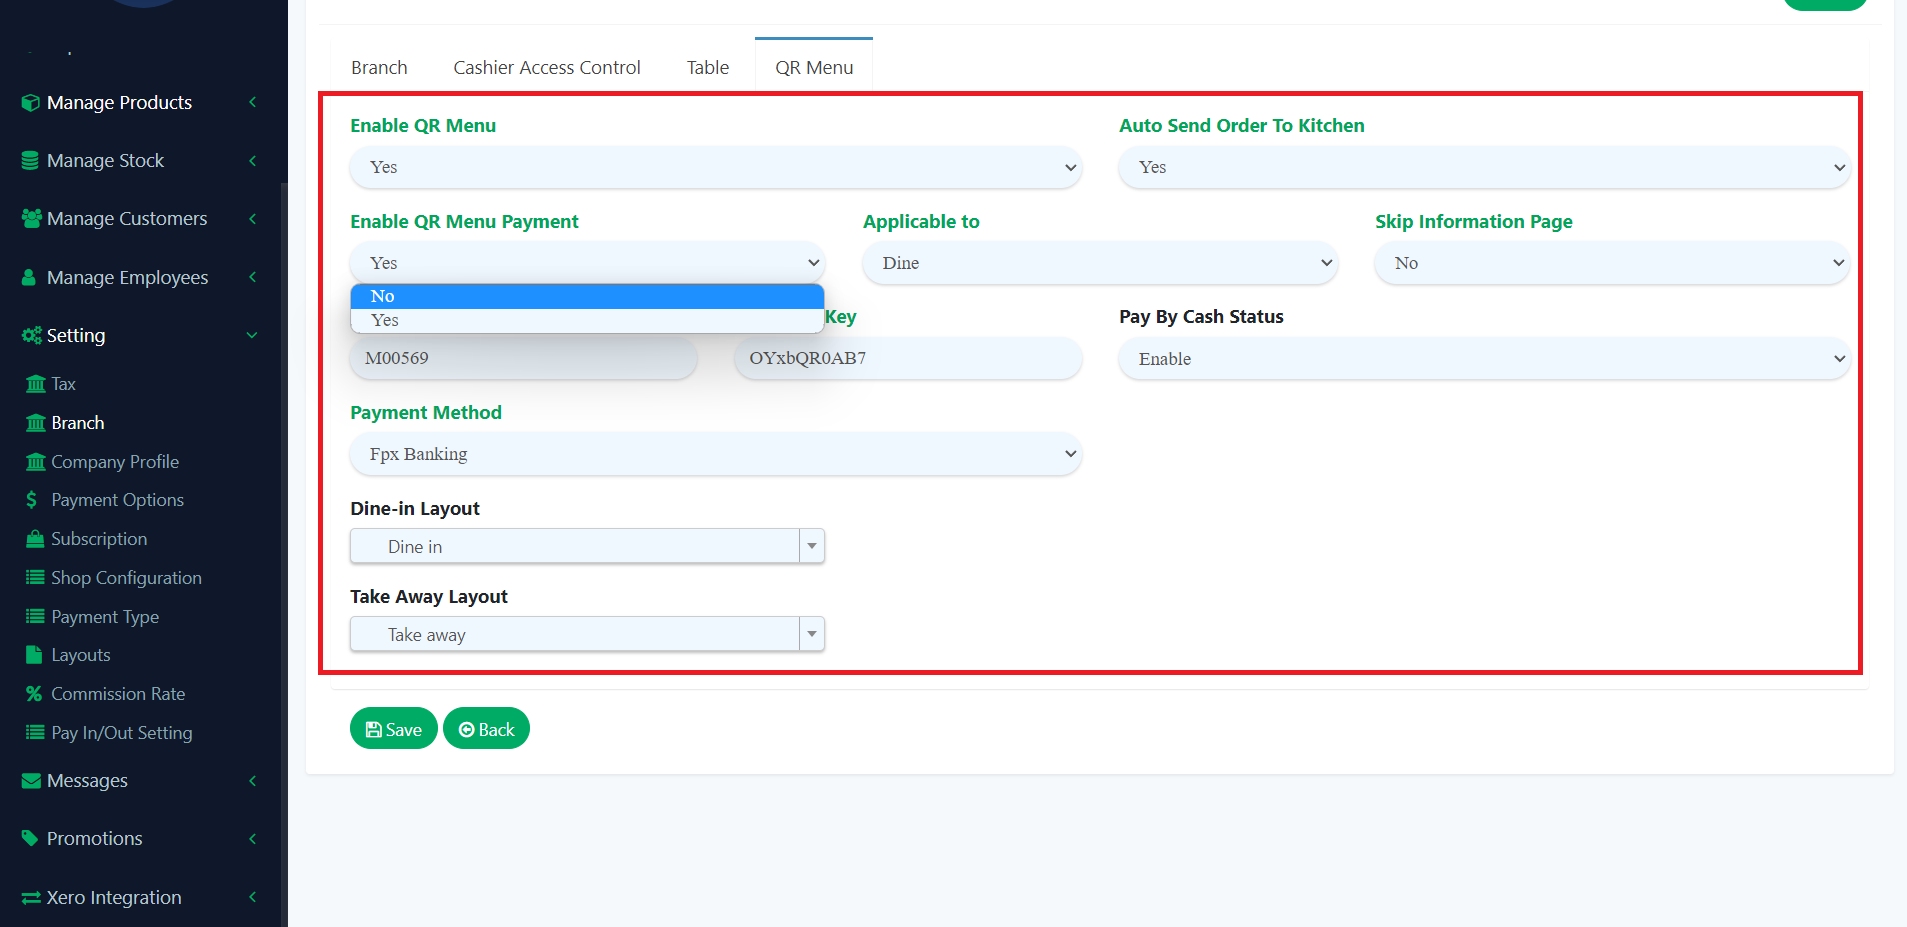Switch to the Cashier Access Control tab

click(546, 67)
